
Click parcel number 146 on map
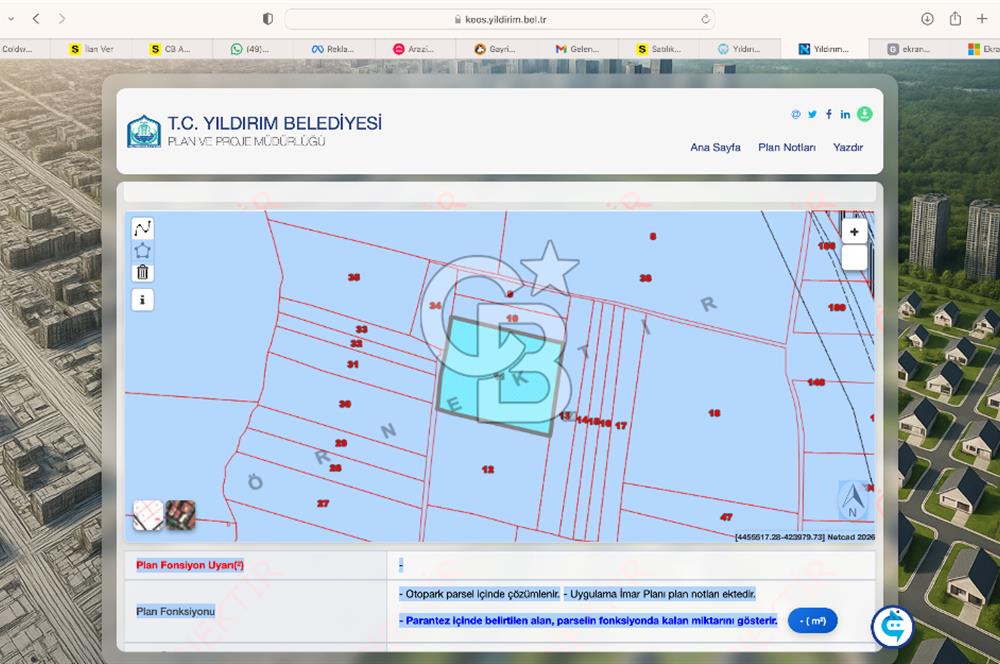(816, 382)
